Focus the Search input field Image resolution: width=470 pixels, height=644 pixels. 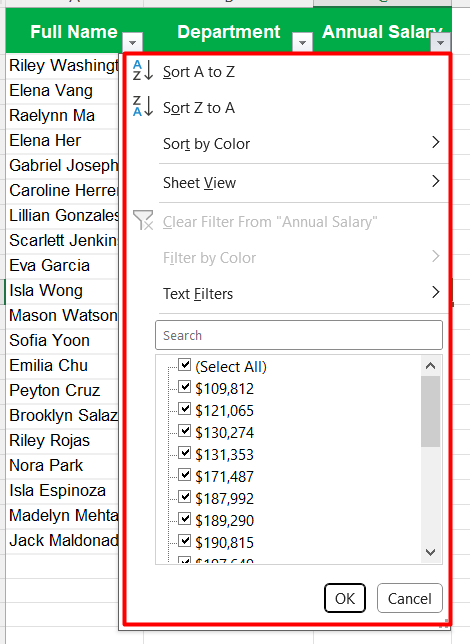pos(299,335)
